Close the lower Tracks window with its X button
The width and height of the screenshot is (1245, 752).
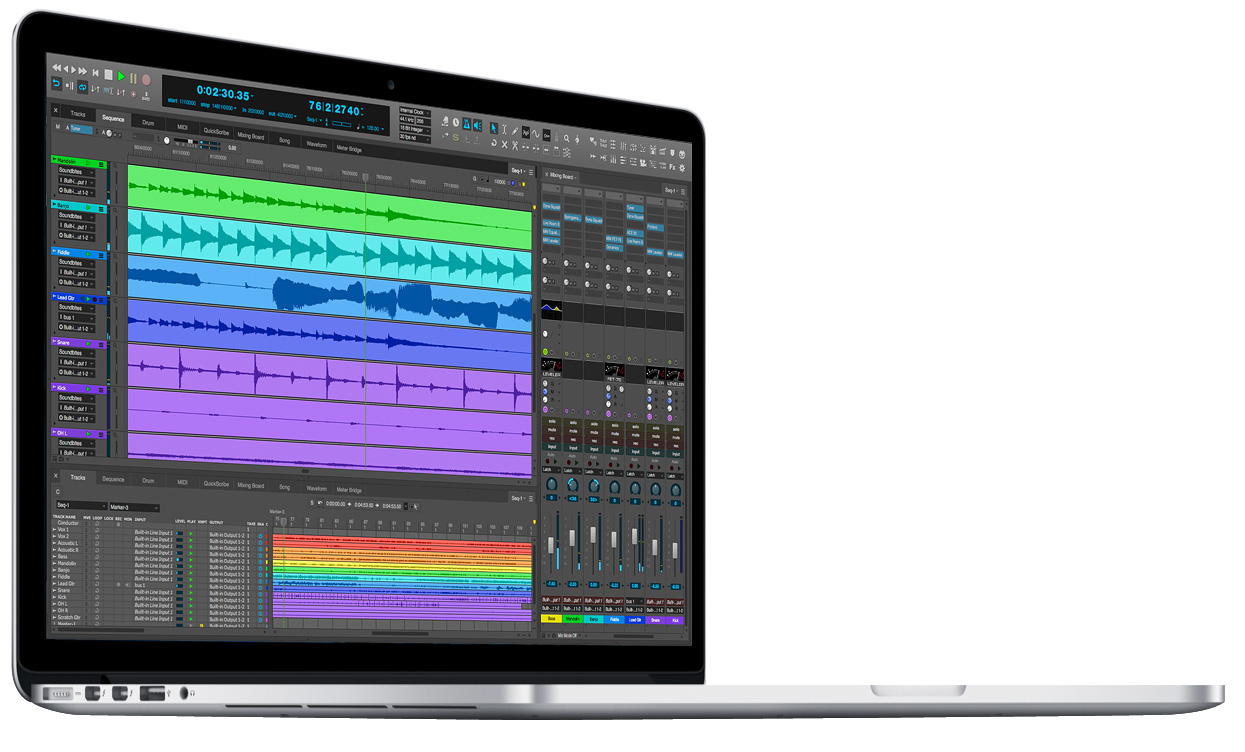click(x=56, y=476)
